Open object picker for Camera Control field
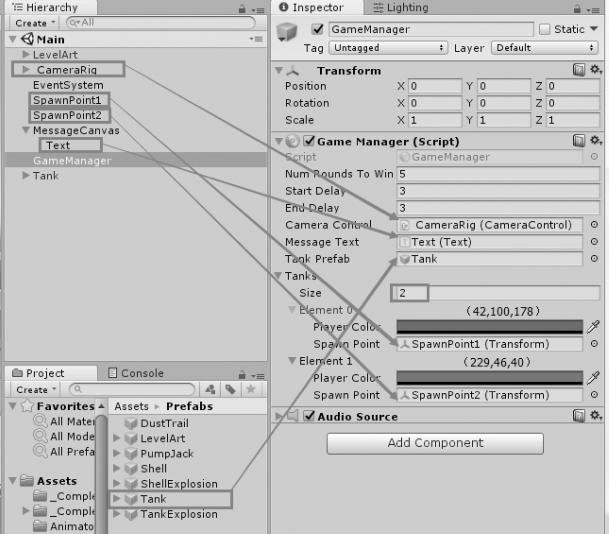The image size is (609, 534). 594,224
